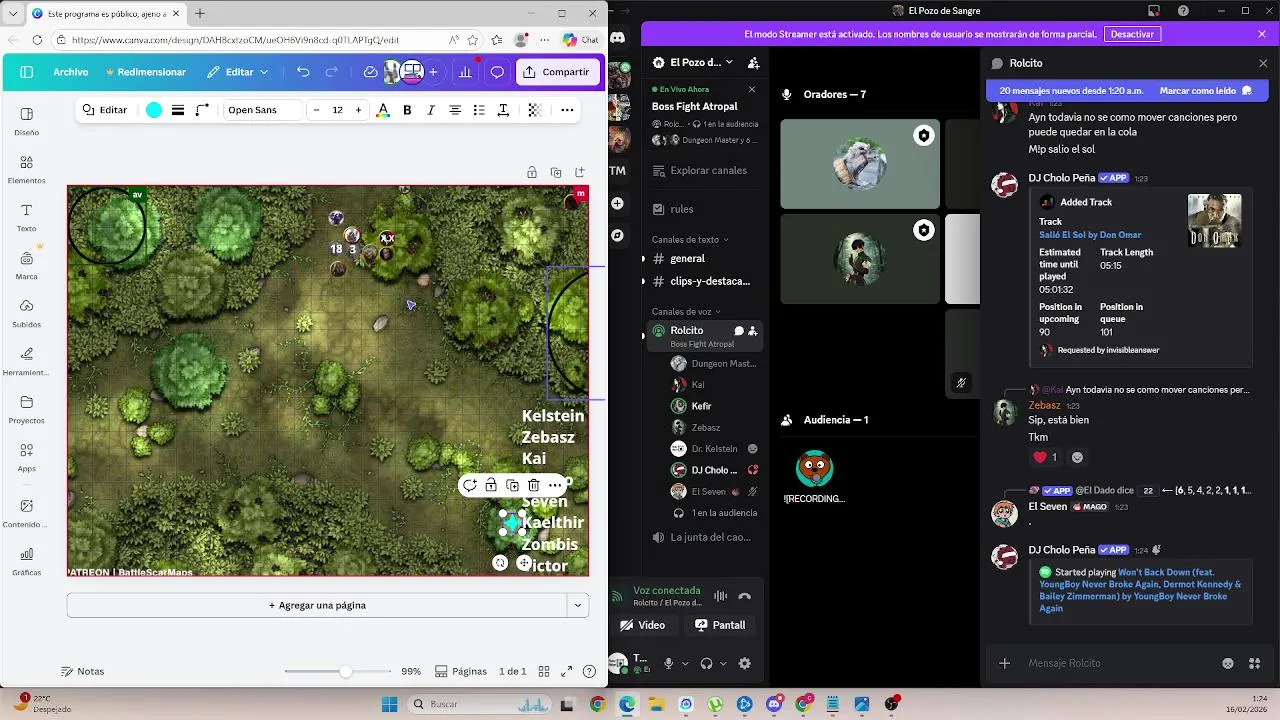The width and height of the screenshot is (1280, 720).
Task: Toggle Discord noise suppression waveform icon
Action: point(720,596)
